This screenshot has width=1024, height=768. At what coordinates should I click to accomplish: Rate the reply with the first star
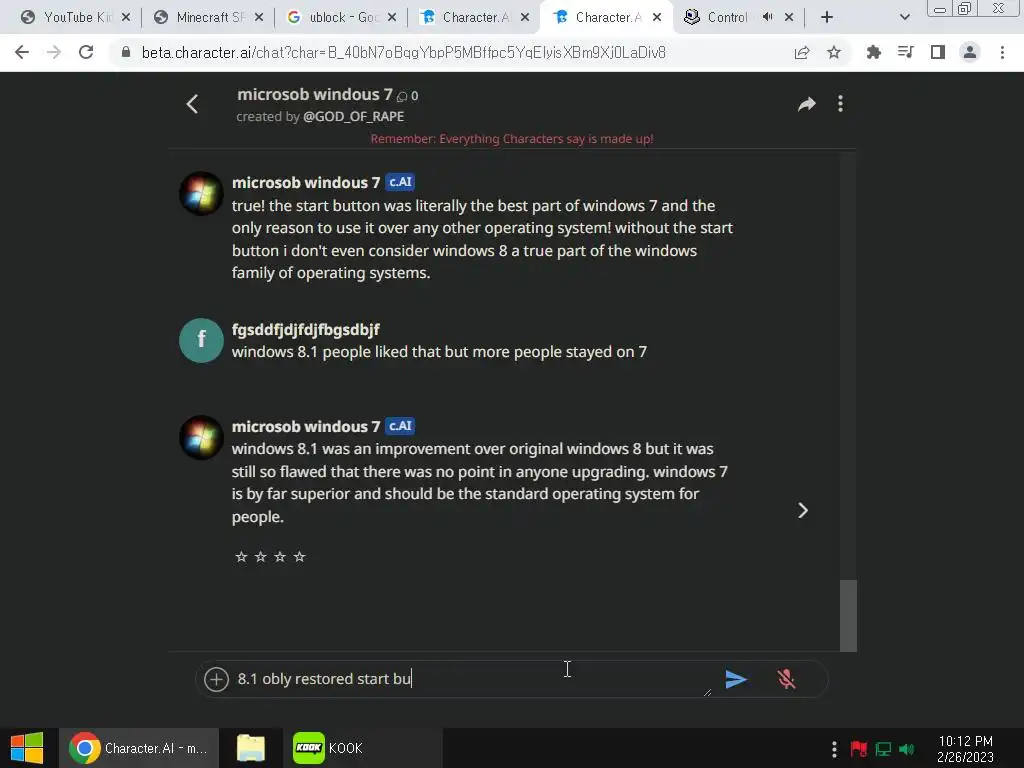(241, 556)
